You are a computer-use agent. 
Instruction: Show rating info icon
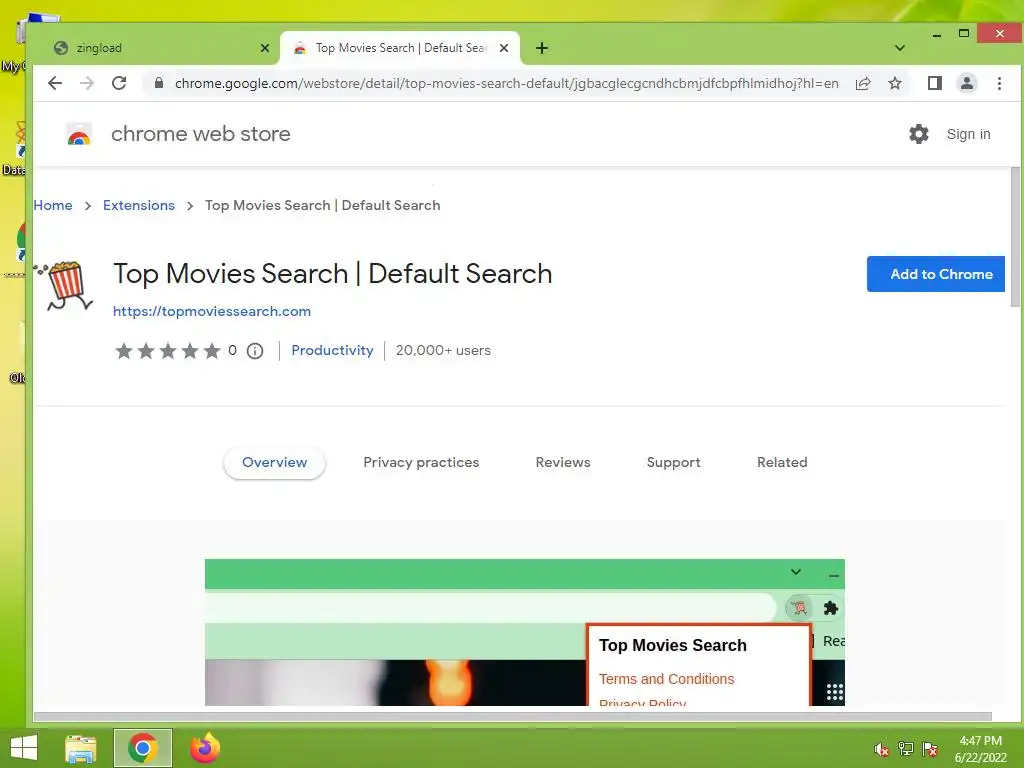pos(255,351)
